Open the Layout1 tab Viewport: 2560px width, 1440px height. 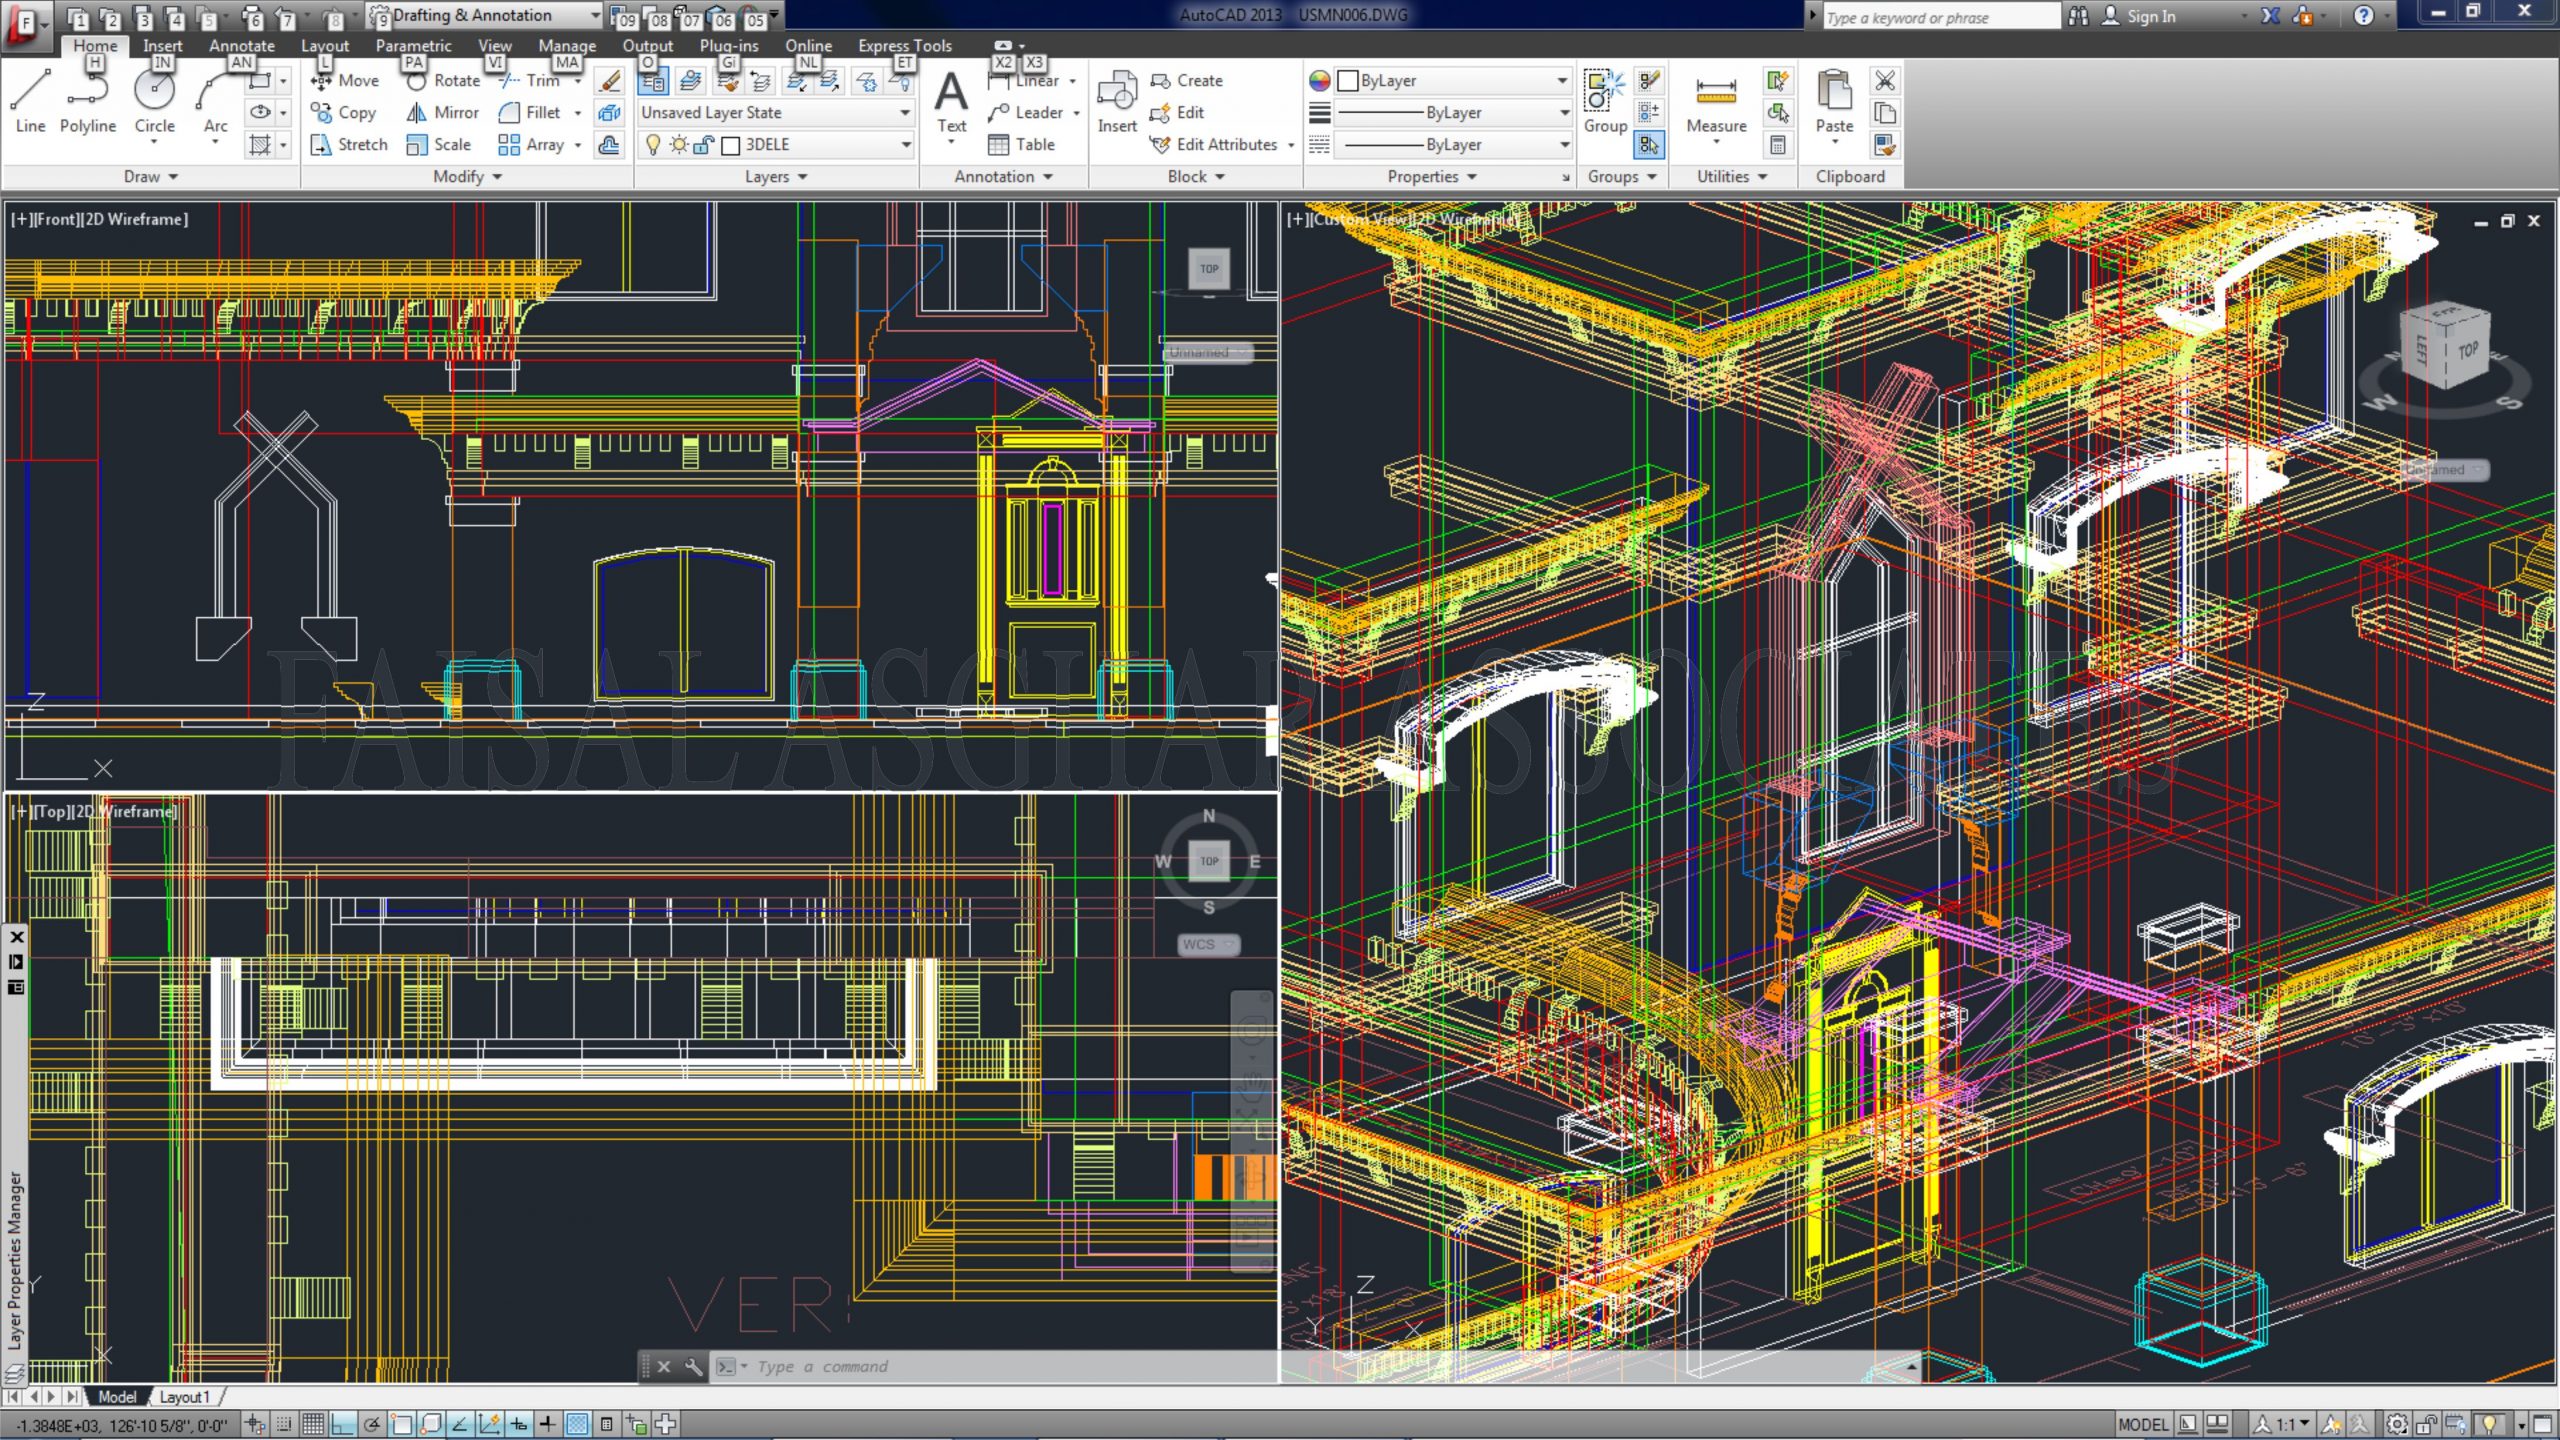(x=184, y=1397)
